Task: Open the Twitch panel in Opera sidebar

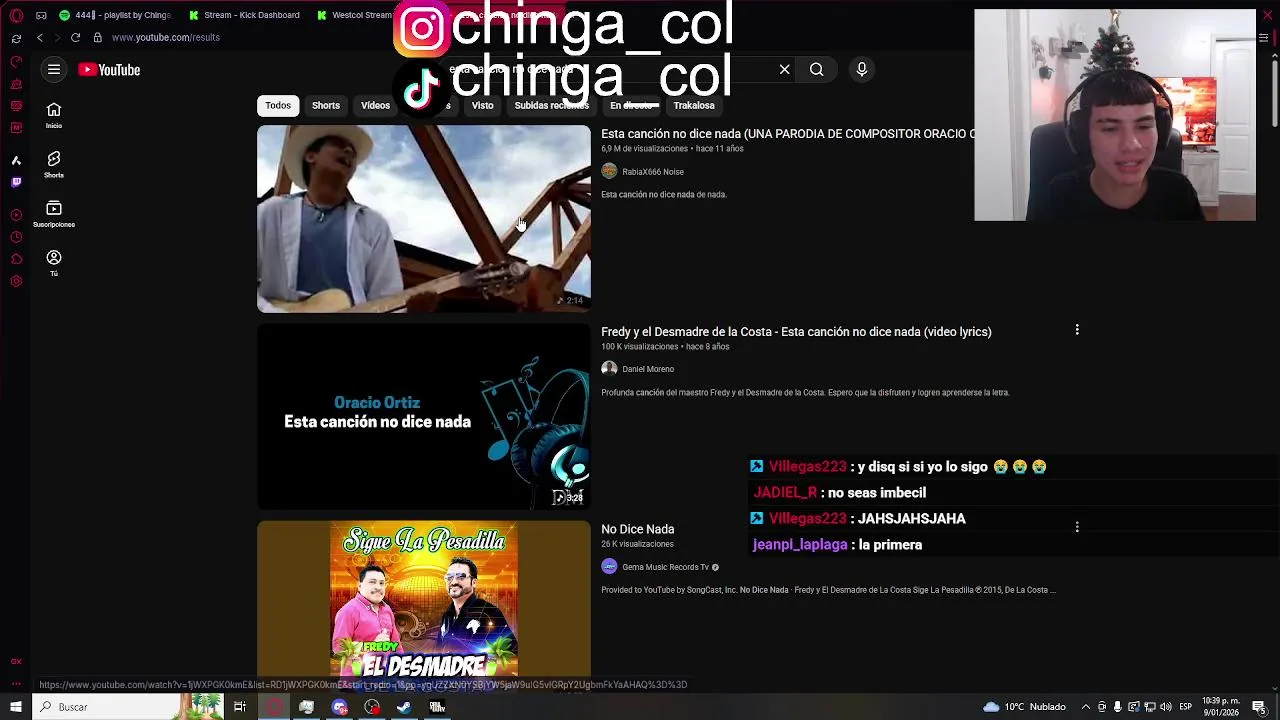Action: (16, 182)
